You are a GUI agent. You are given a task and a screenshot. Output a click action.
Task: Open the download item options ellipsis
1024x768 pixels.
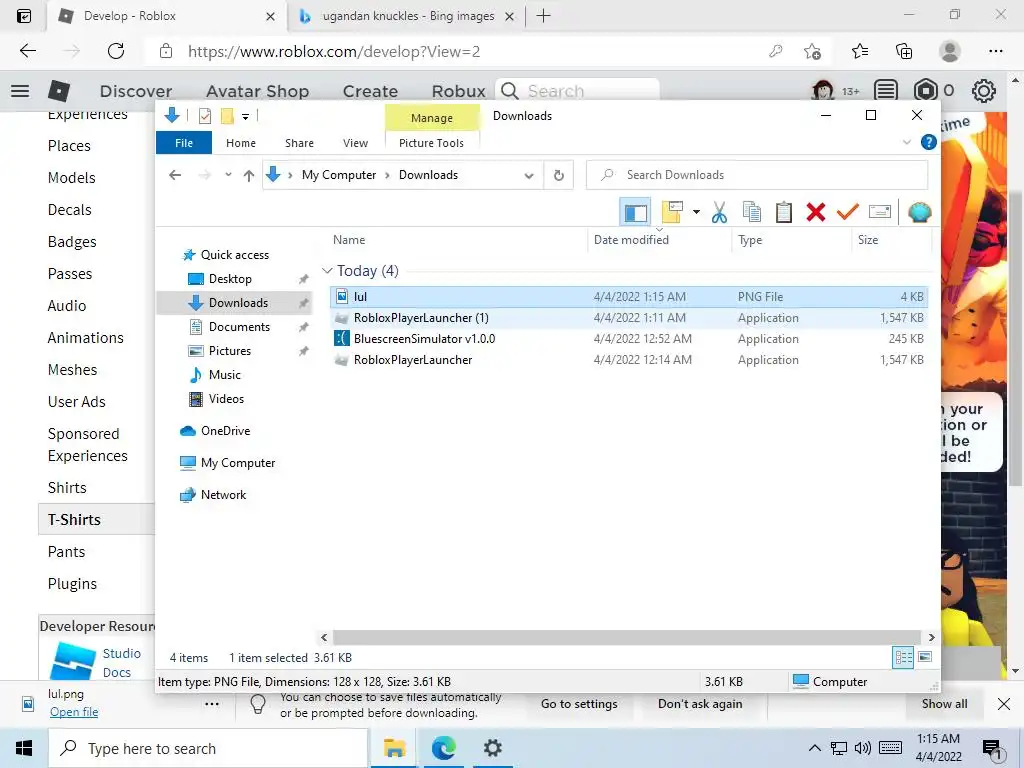pyautogui.click(x=212, y=704)
